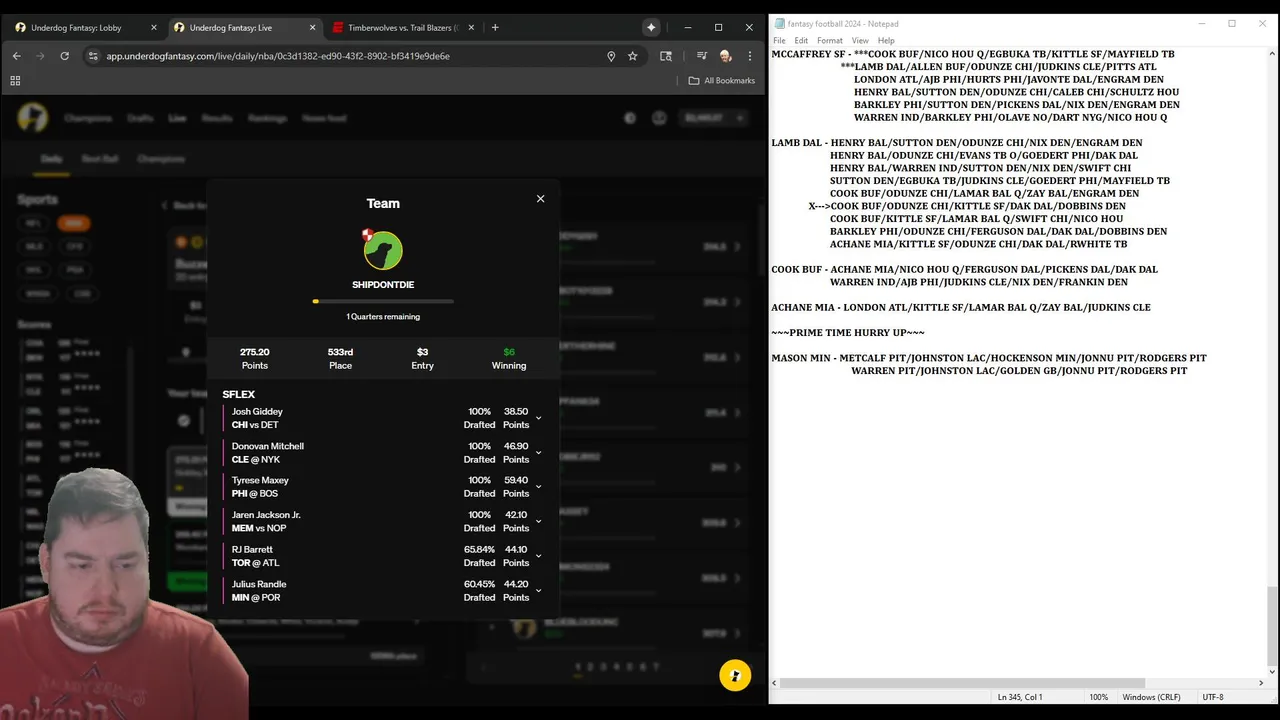The image size is (1280, 720).
Task: Click the $6 Winning amount
Action: 509,358
